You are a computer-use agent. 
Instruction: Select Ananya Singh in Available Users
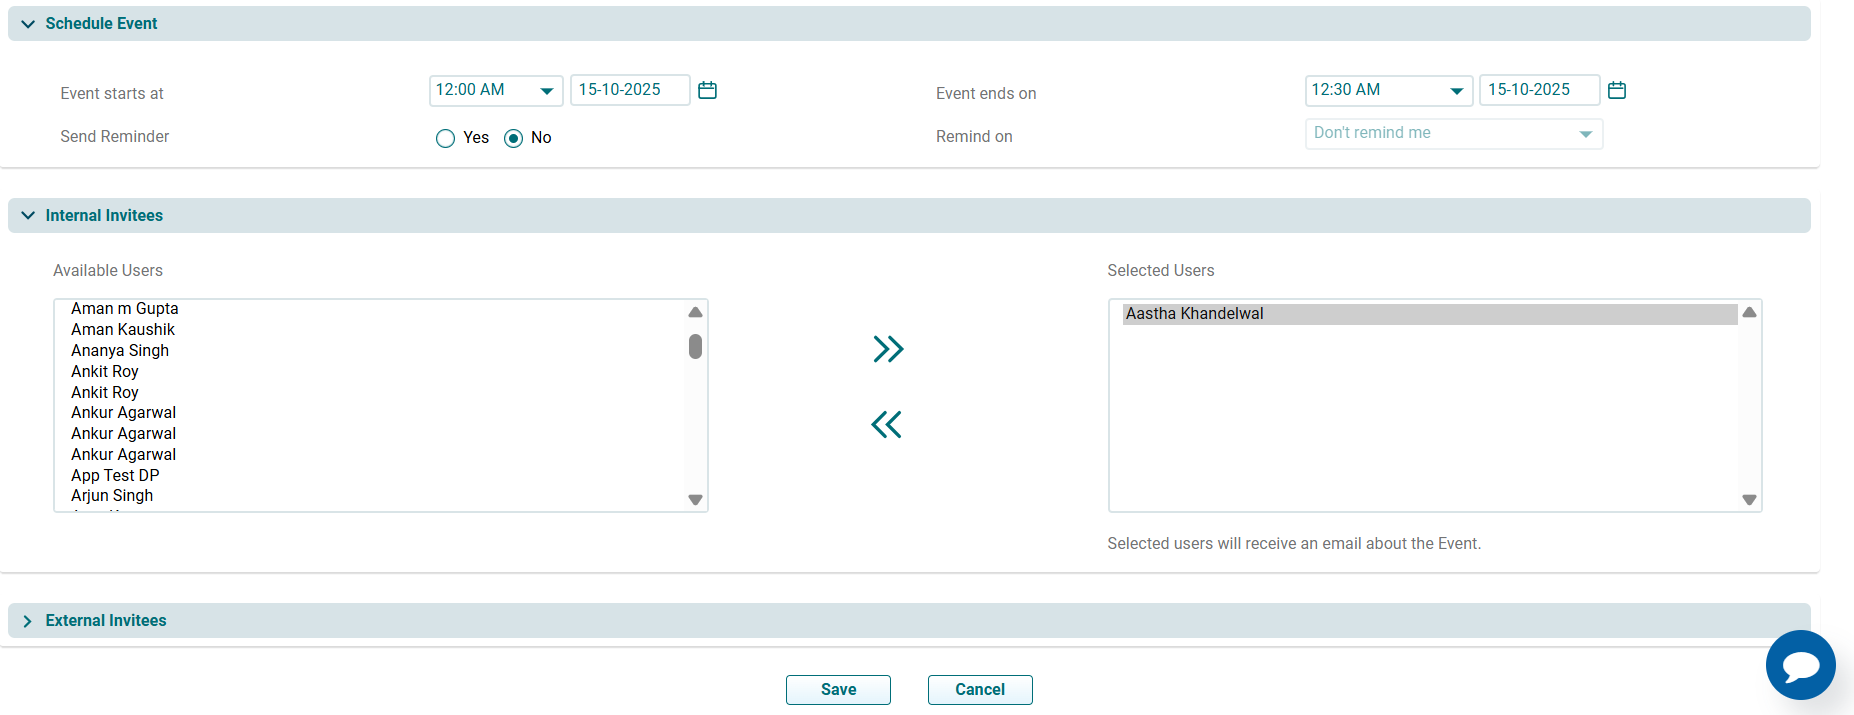[120, 351]
